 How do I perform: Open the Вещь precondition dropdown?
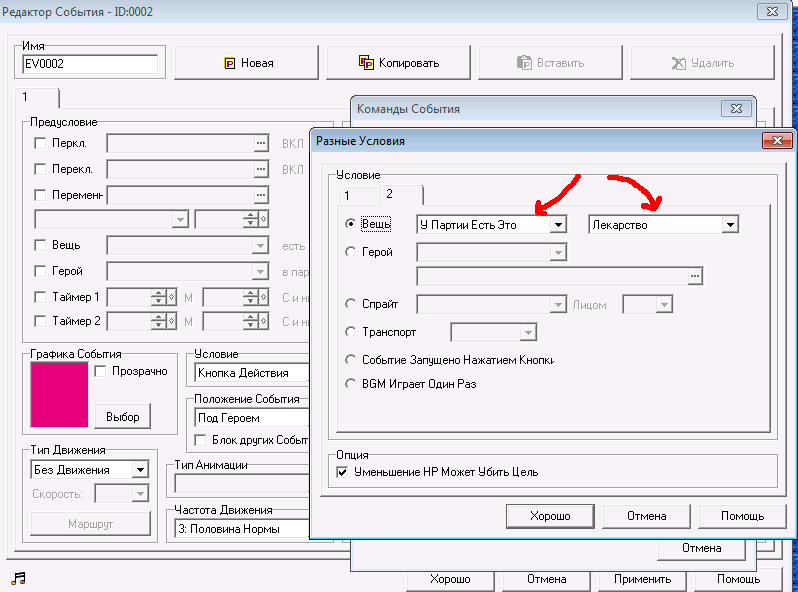187,245
